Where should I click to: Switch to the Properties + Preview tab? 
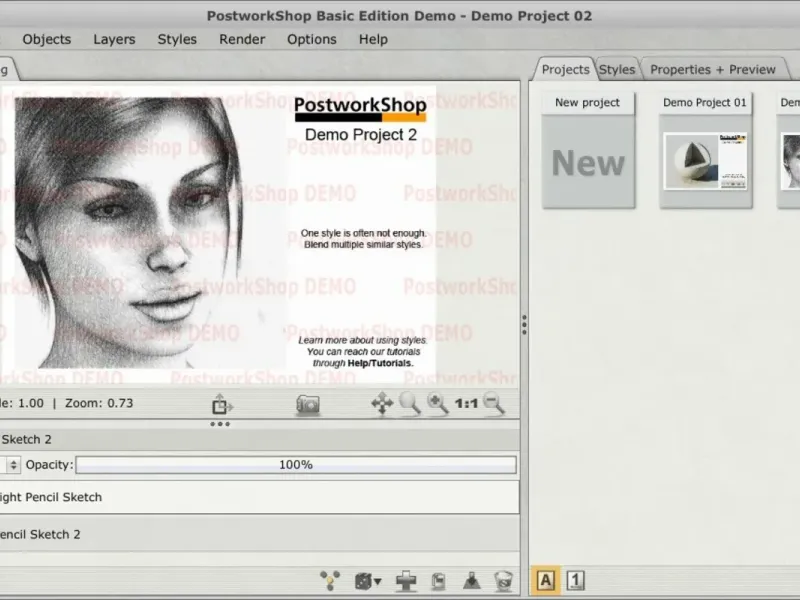712,69
